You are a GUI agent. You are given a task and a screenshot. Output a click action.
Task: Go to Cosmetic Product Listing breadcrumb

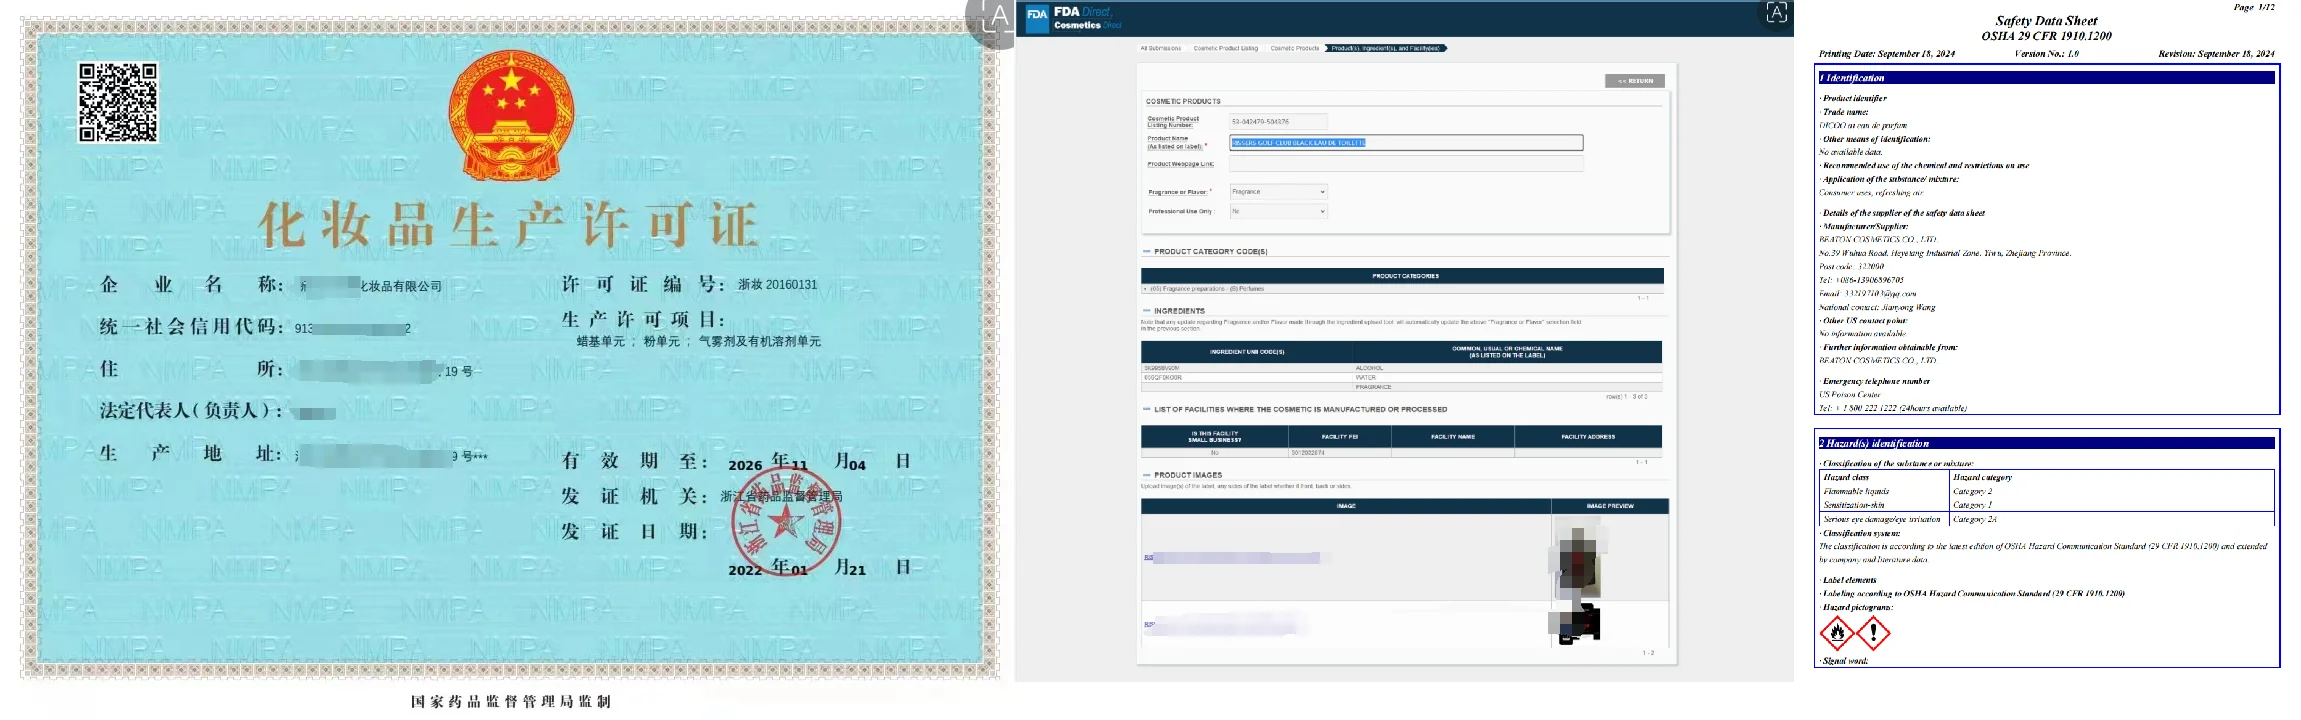coord(1225,48)
